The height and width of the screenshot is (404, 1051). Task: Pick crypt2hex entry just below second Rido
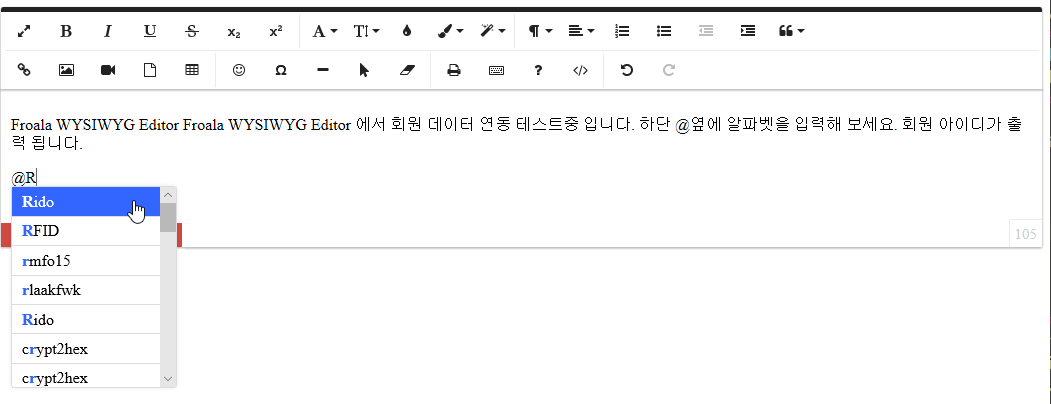pyautogui.click(x=86, y=349)
